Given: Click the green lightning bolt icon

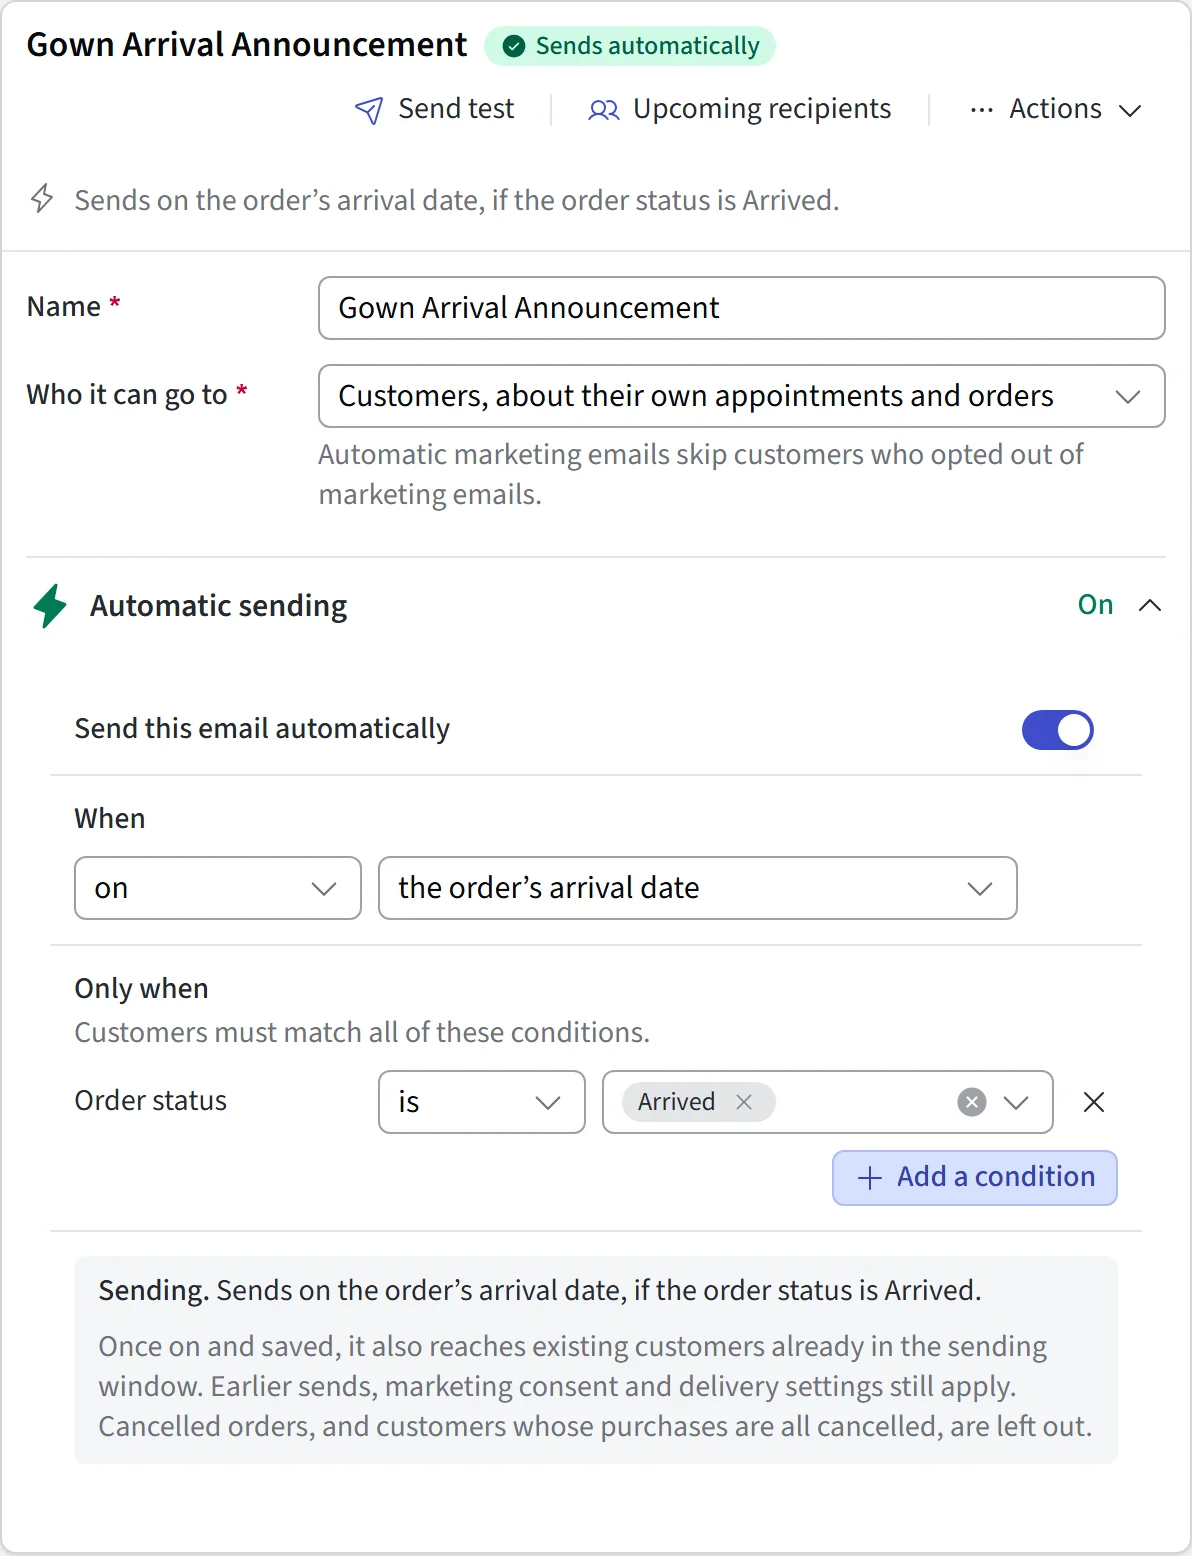Looking at the screenshot, I should coord(50,606).
